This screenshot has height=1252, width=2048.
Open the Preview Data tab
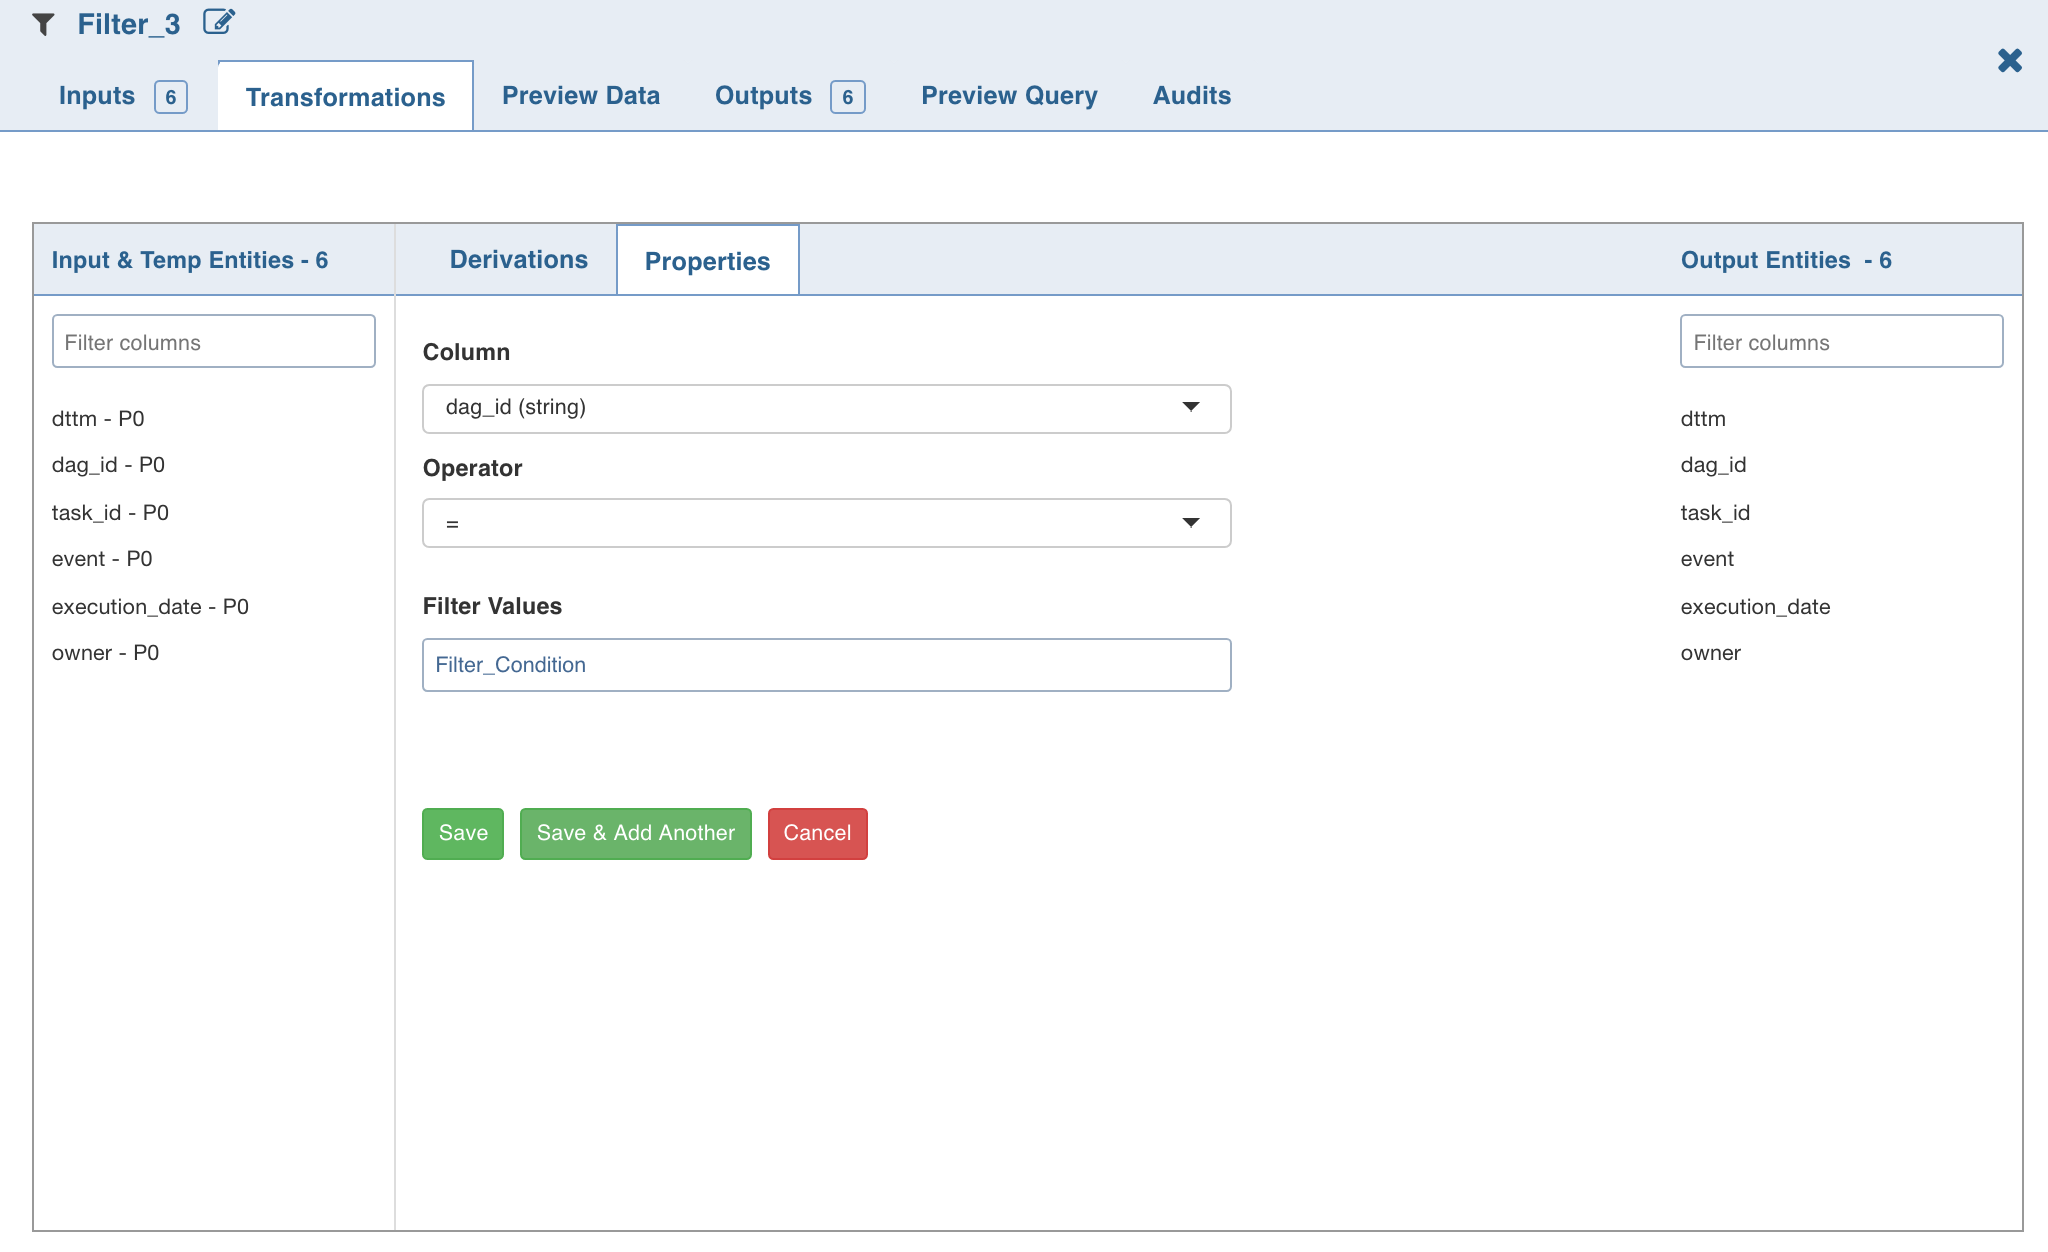pos(581,96)
